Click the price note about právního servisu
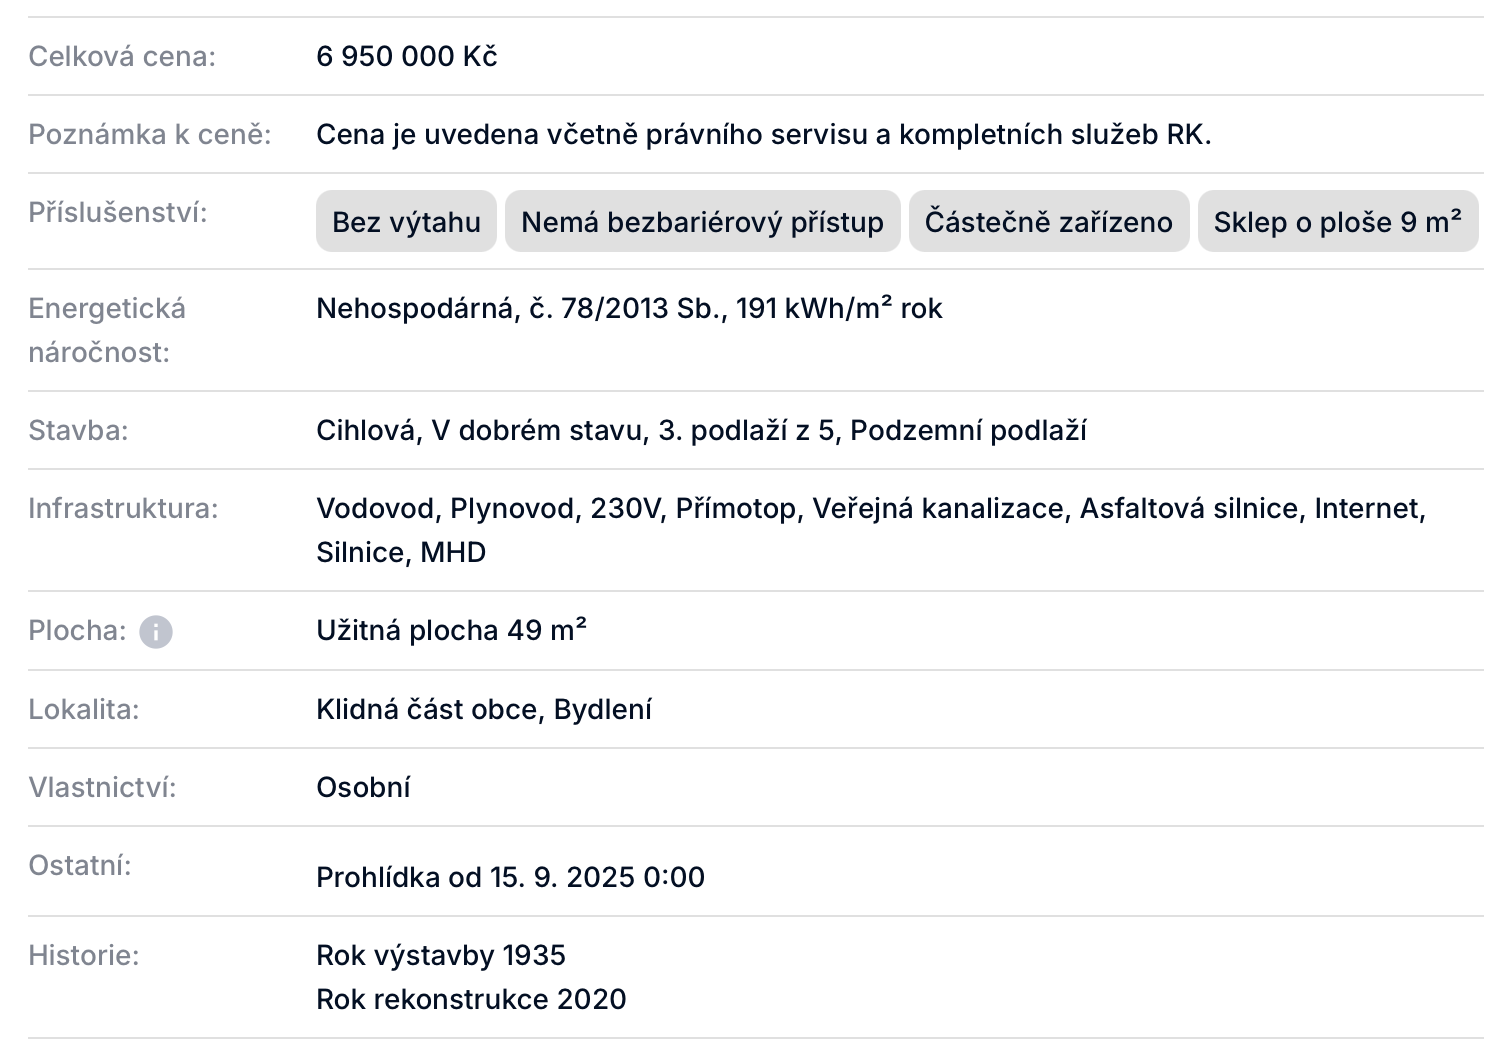The height and width of the screenshot is (1052, 1512). (x=764, y=134)
